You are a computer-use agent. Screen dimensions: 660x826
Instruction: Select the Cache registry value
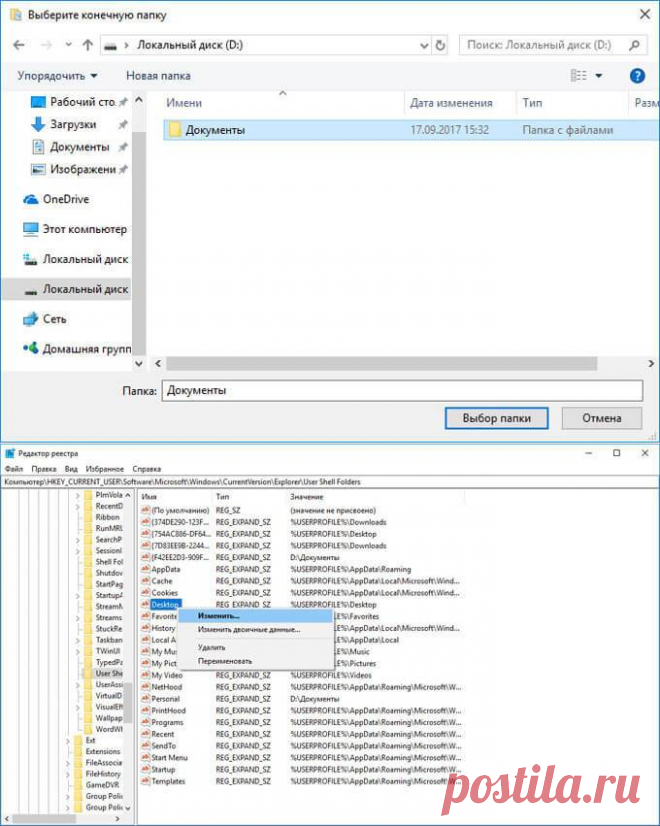pos(162,581)
